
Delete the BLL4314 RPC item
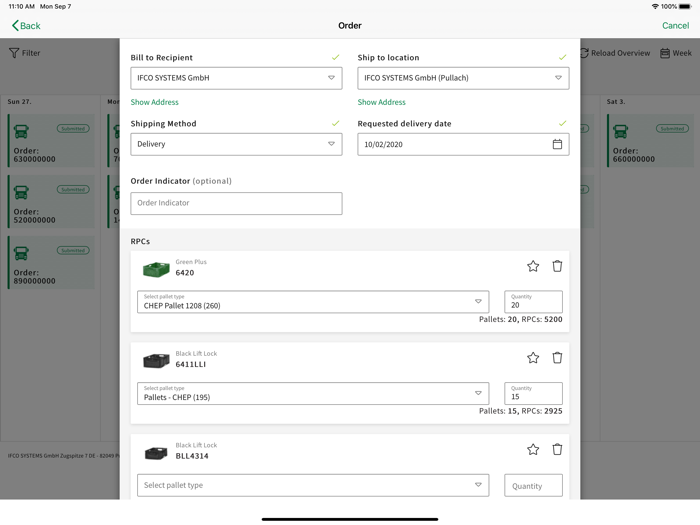click(x=557, y=450)
